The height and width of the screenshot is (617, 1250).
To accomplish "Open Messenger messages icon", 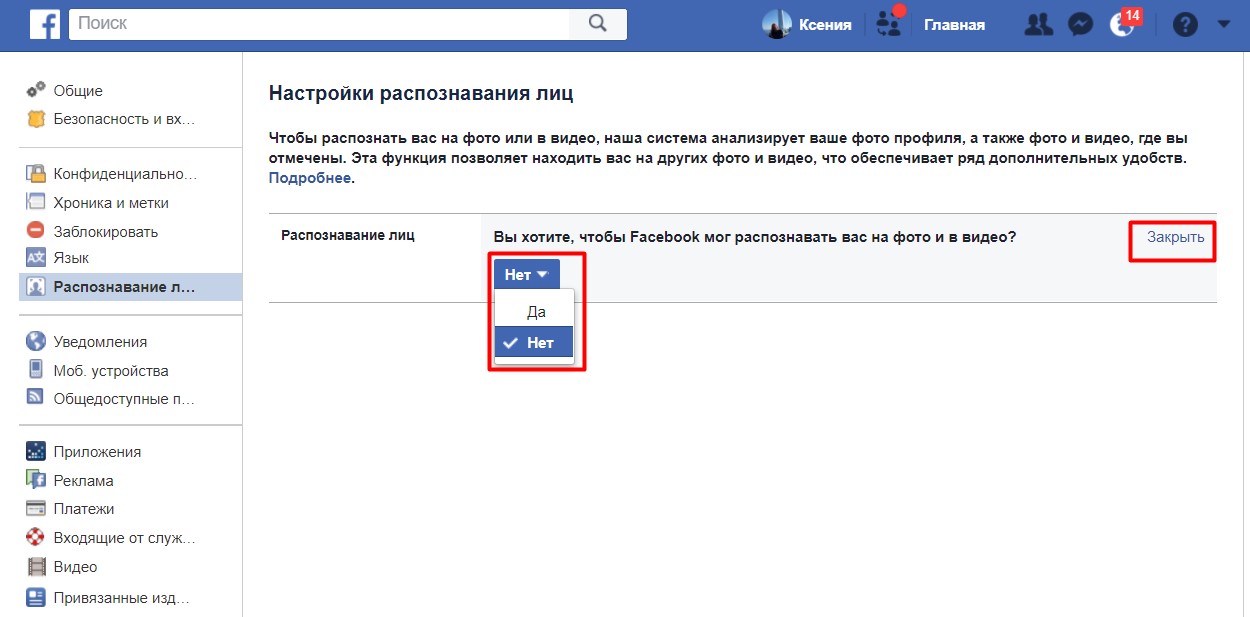I will [1080, 25].
